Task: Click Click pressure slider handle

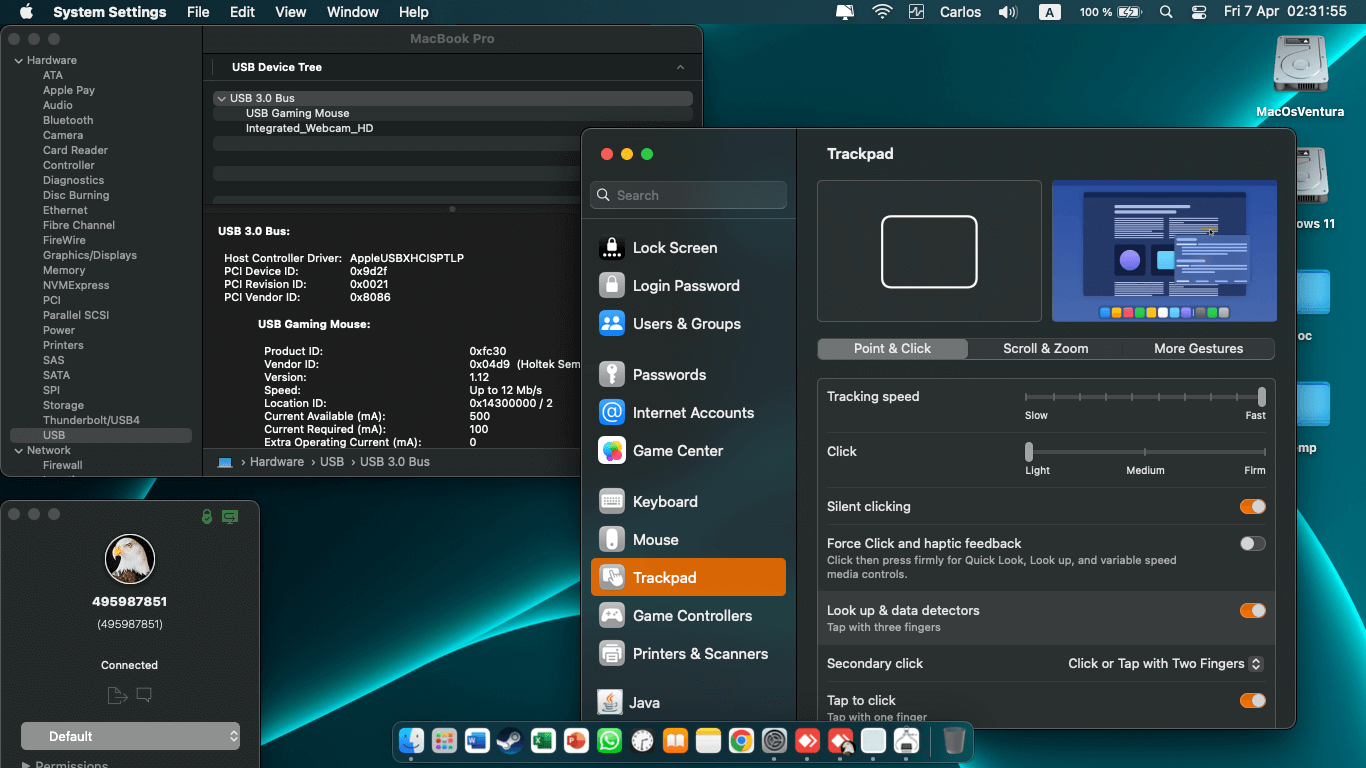Action: pyautogui.click(x=1029, y=452)
